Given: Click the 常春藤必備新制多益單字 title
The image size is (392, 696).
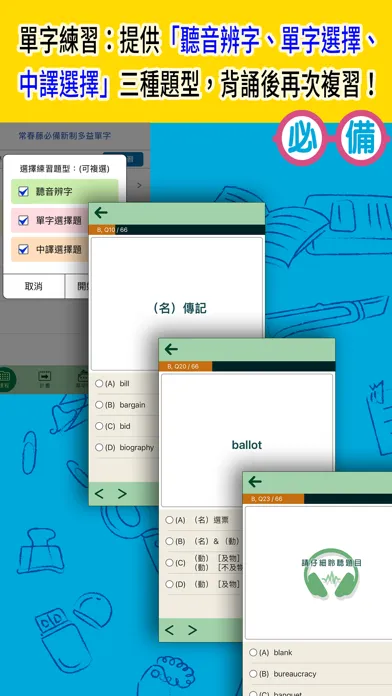Looking at the screenshot, I should [65, 136].
